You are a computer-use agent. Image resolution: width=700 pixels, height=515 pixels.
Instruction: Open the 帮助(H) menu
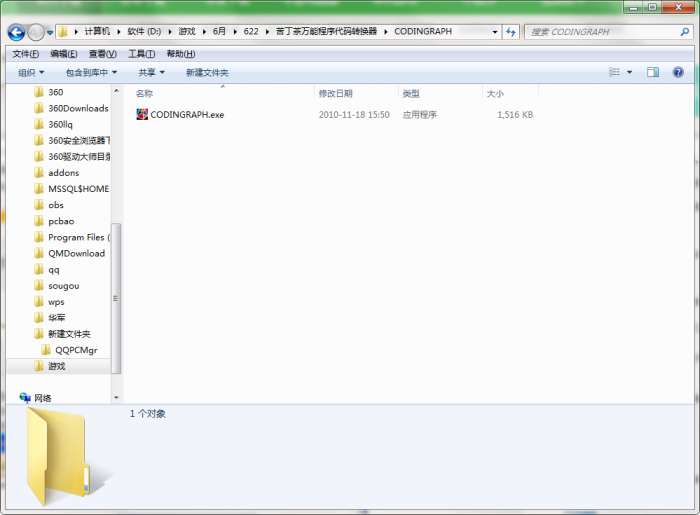point(181,54)
